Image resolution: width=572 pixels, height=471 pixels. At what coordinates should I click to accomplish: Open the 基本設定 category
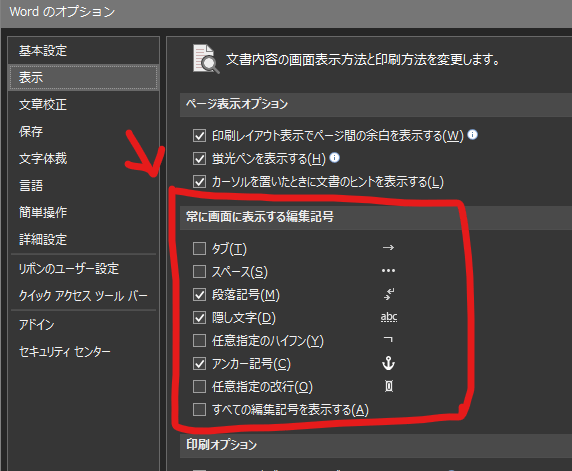(x=83, y=50)
